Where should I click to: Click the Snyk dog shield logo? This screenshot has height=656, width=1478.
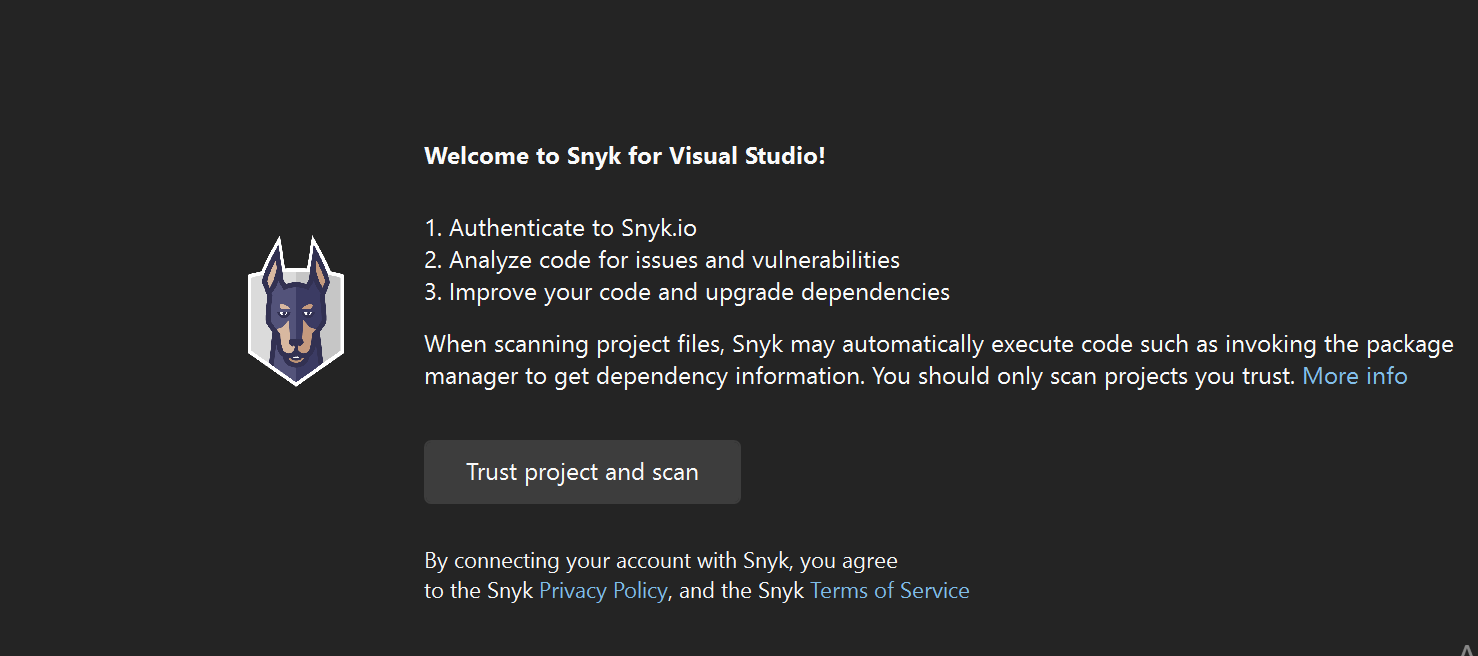click(x=296, y=312)
